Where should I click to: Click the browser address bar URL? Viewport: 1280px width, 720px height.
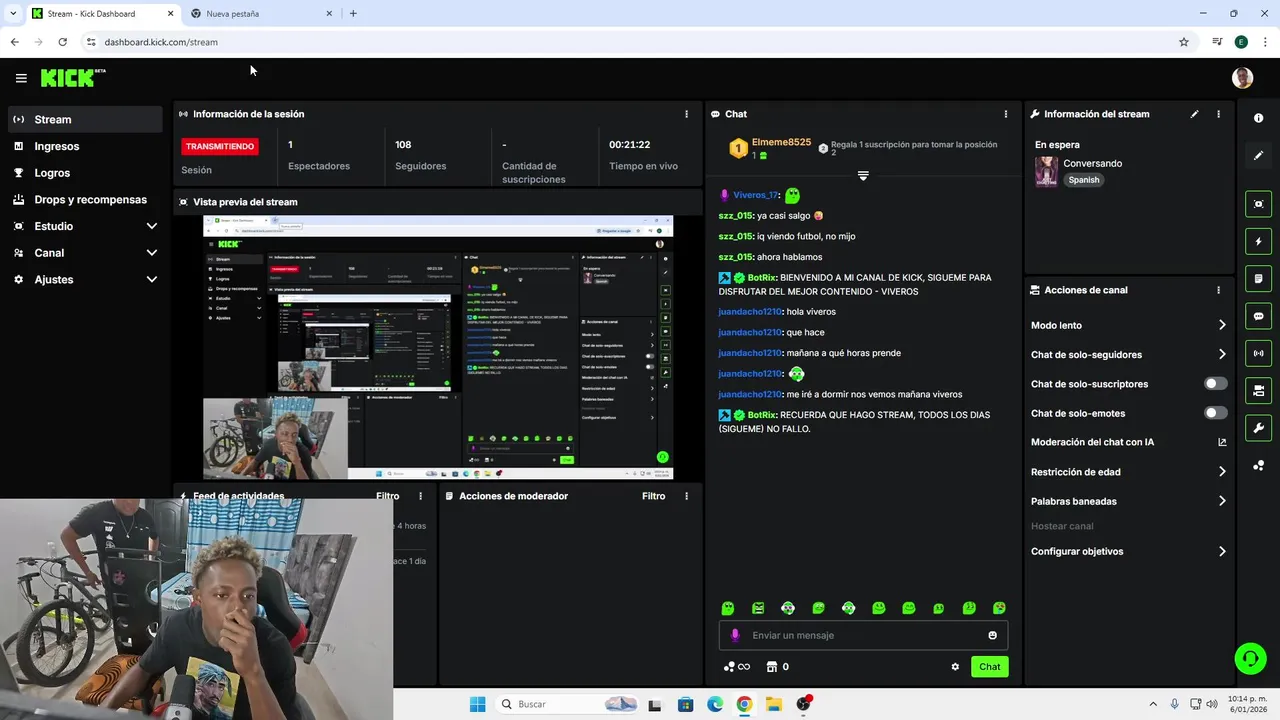[161, 42]
